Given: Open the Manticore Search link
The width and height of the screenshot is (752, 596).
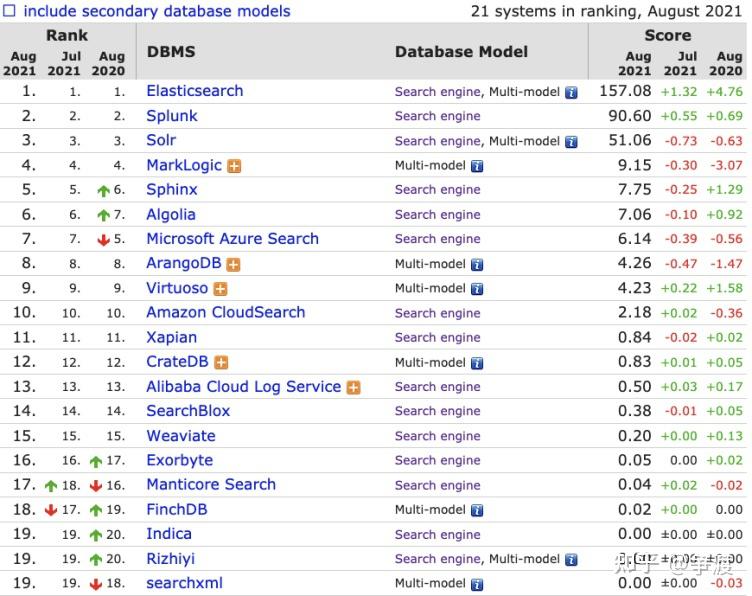Looking at the screenshot, I should (211, 485).
